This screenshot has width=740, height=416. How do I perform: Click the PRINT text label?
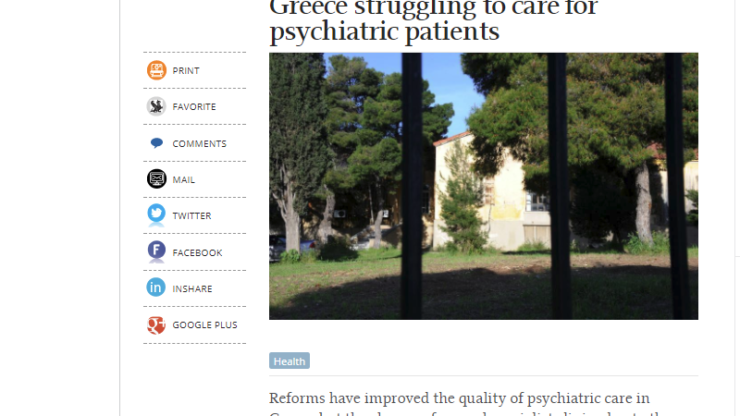coord(186,71)
